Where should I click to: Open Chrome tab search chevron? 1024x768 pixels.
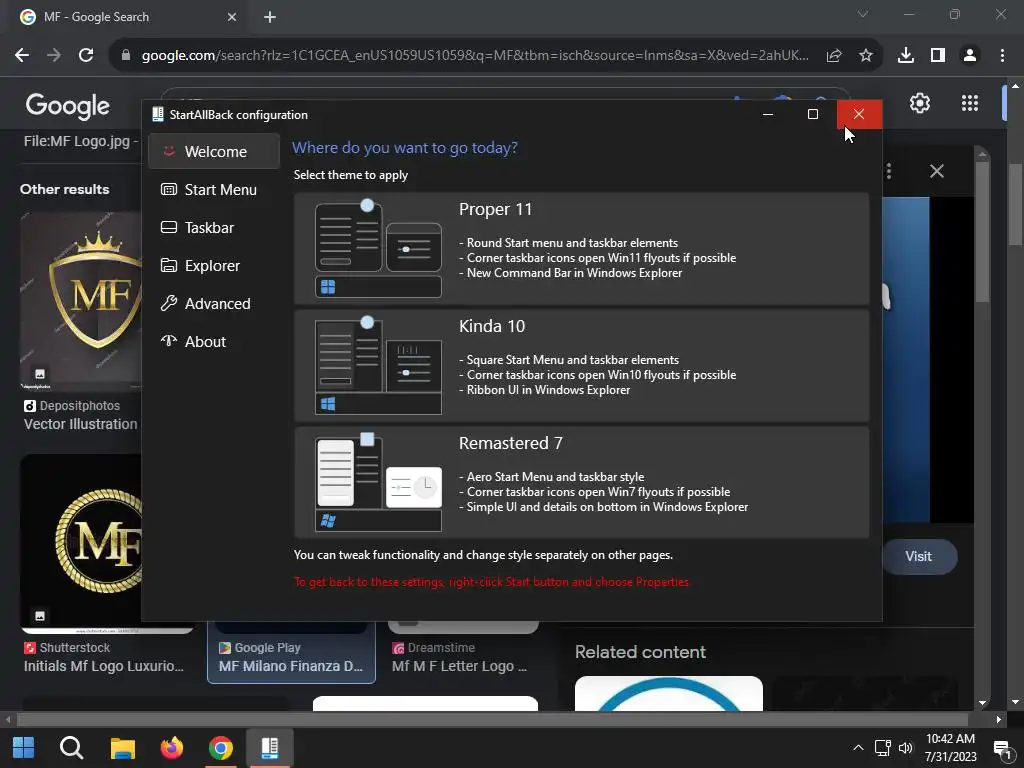click(863, 14)
